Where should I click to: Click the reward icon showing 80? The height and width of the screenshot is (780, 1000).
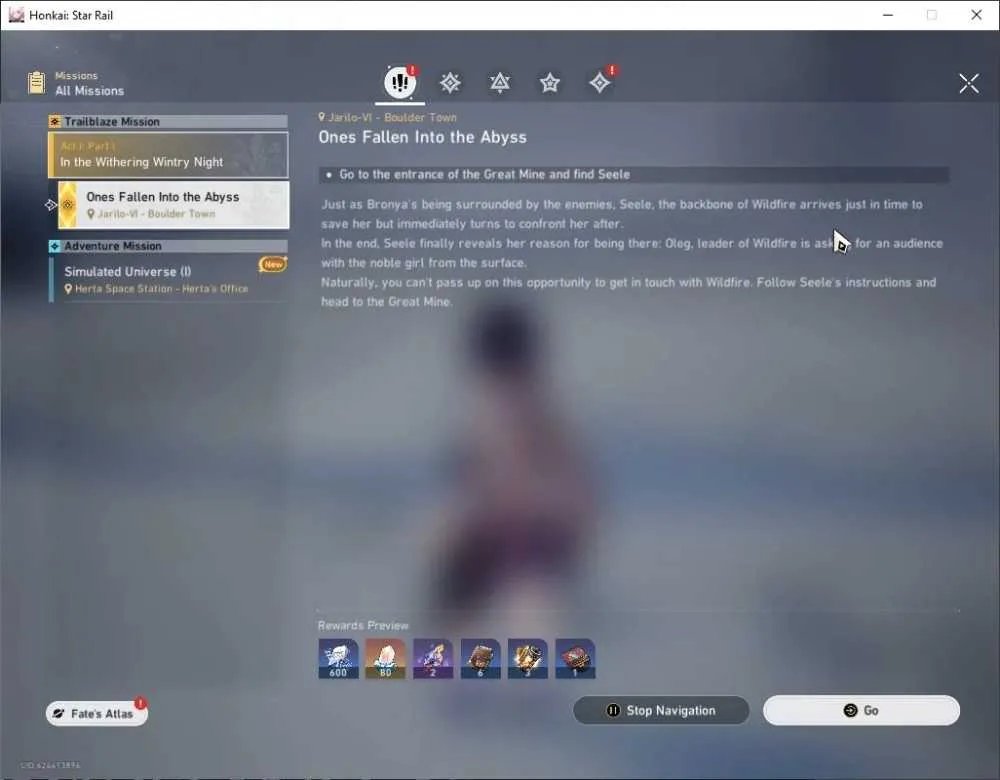tap(385, 658)
